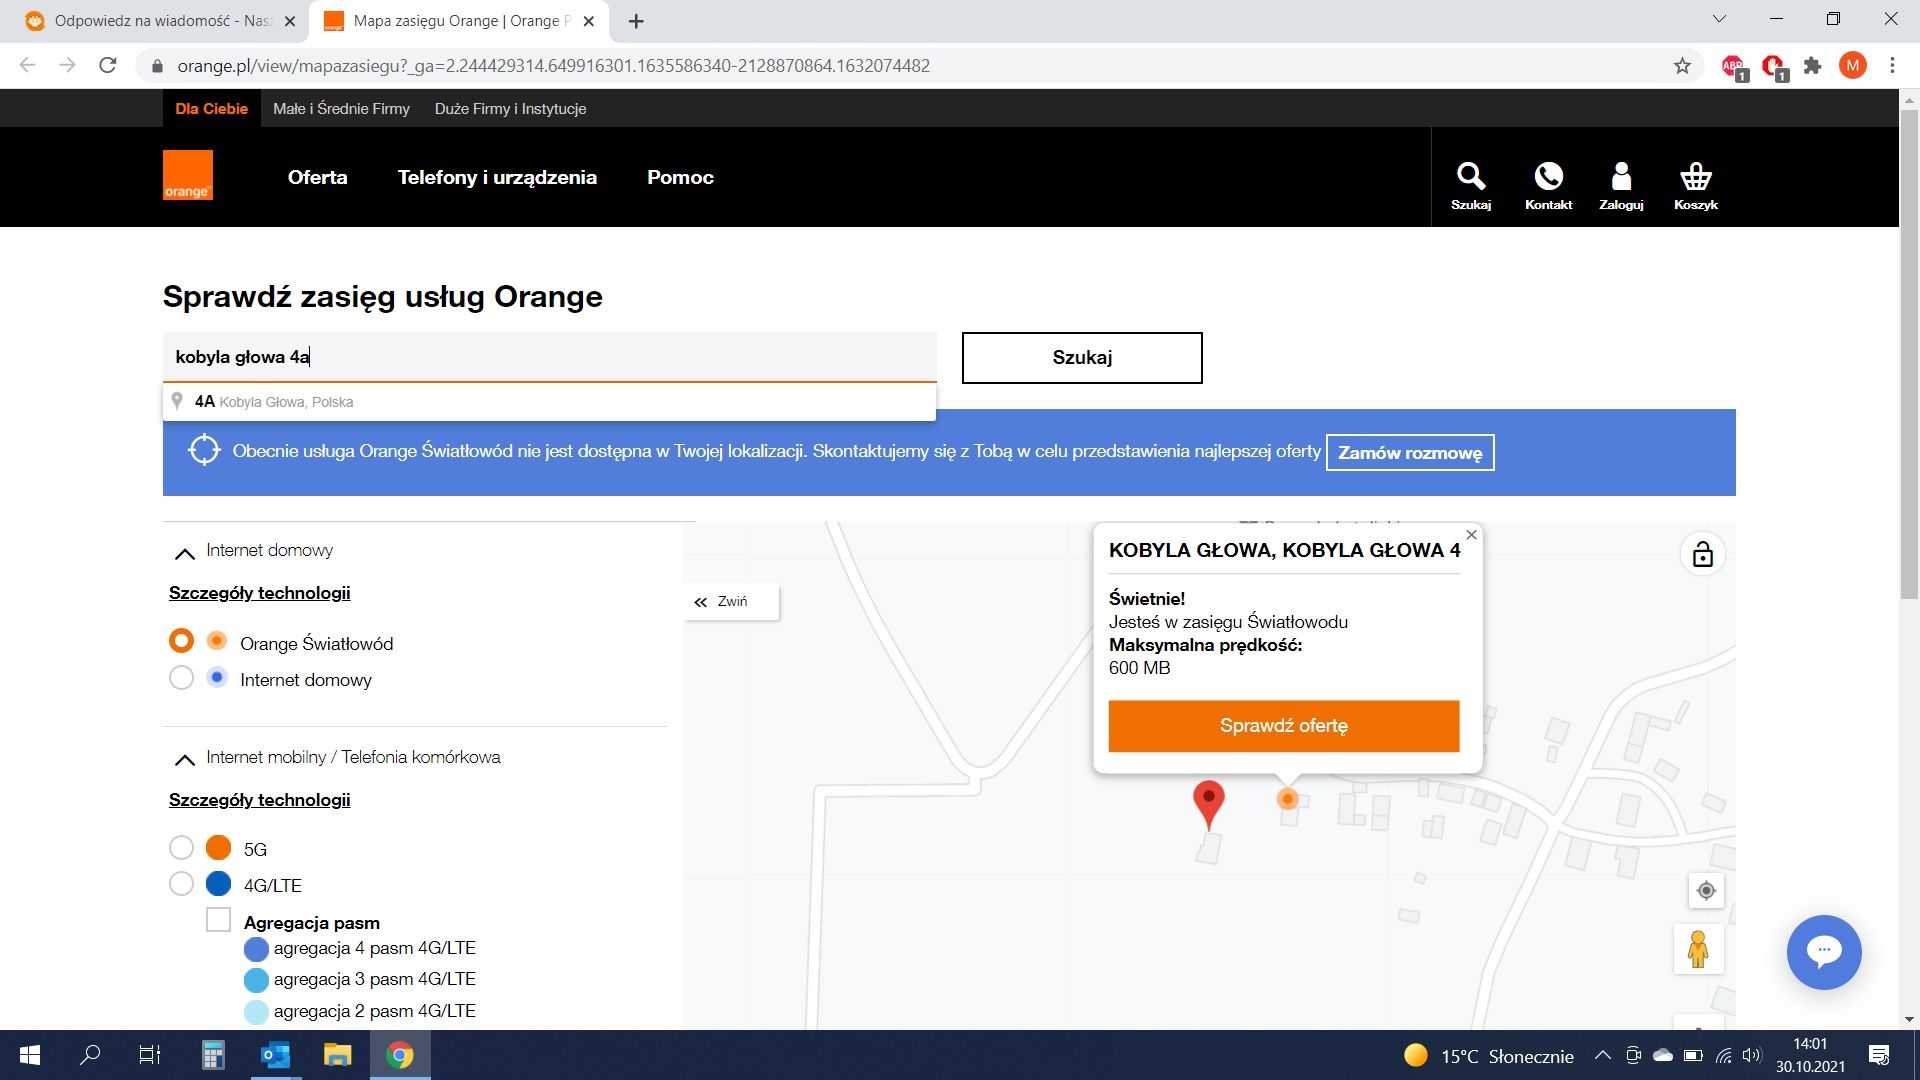This screenshot has height=1080, width=1920.
Task: Click the Street View pegman icon
Action: pos(1697,949)
